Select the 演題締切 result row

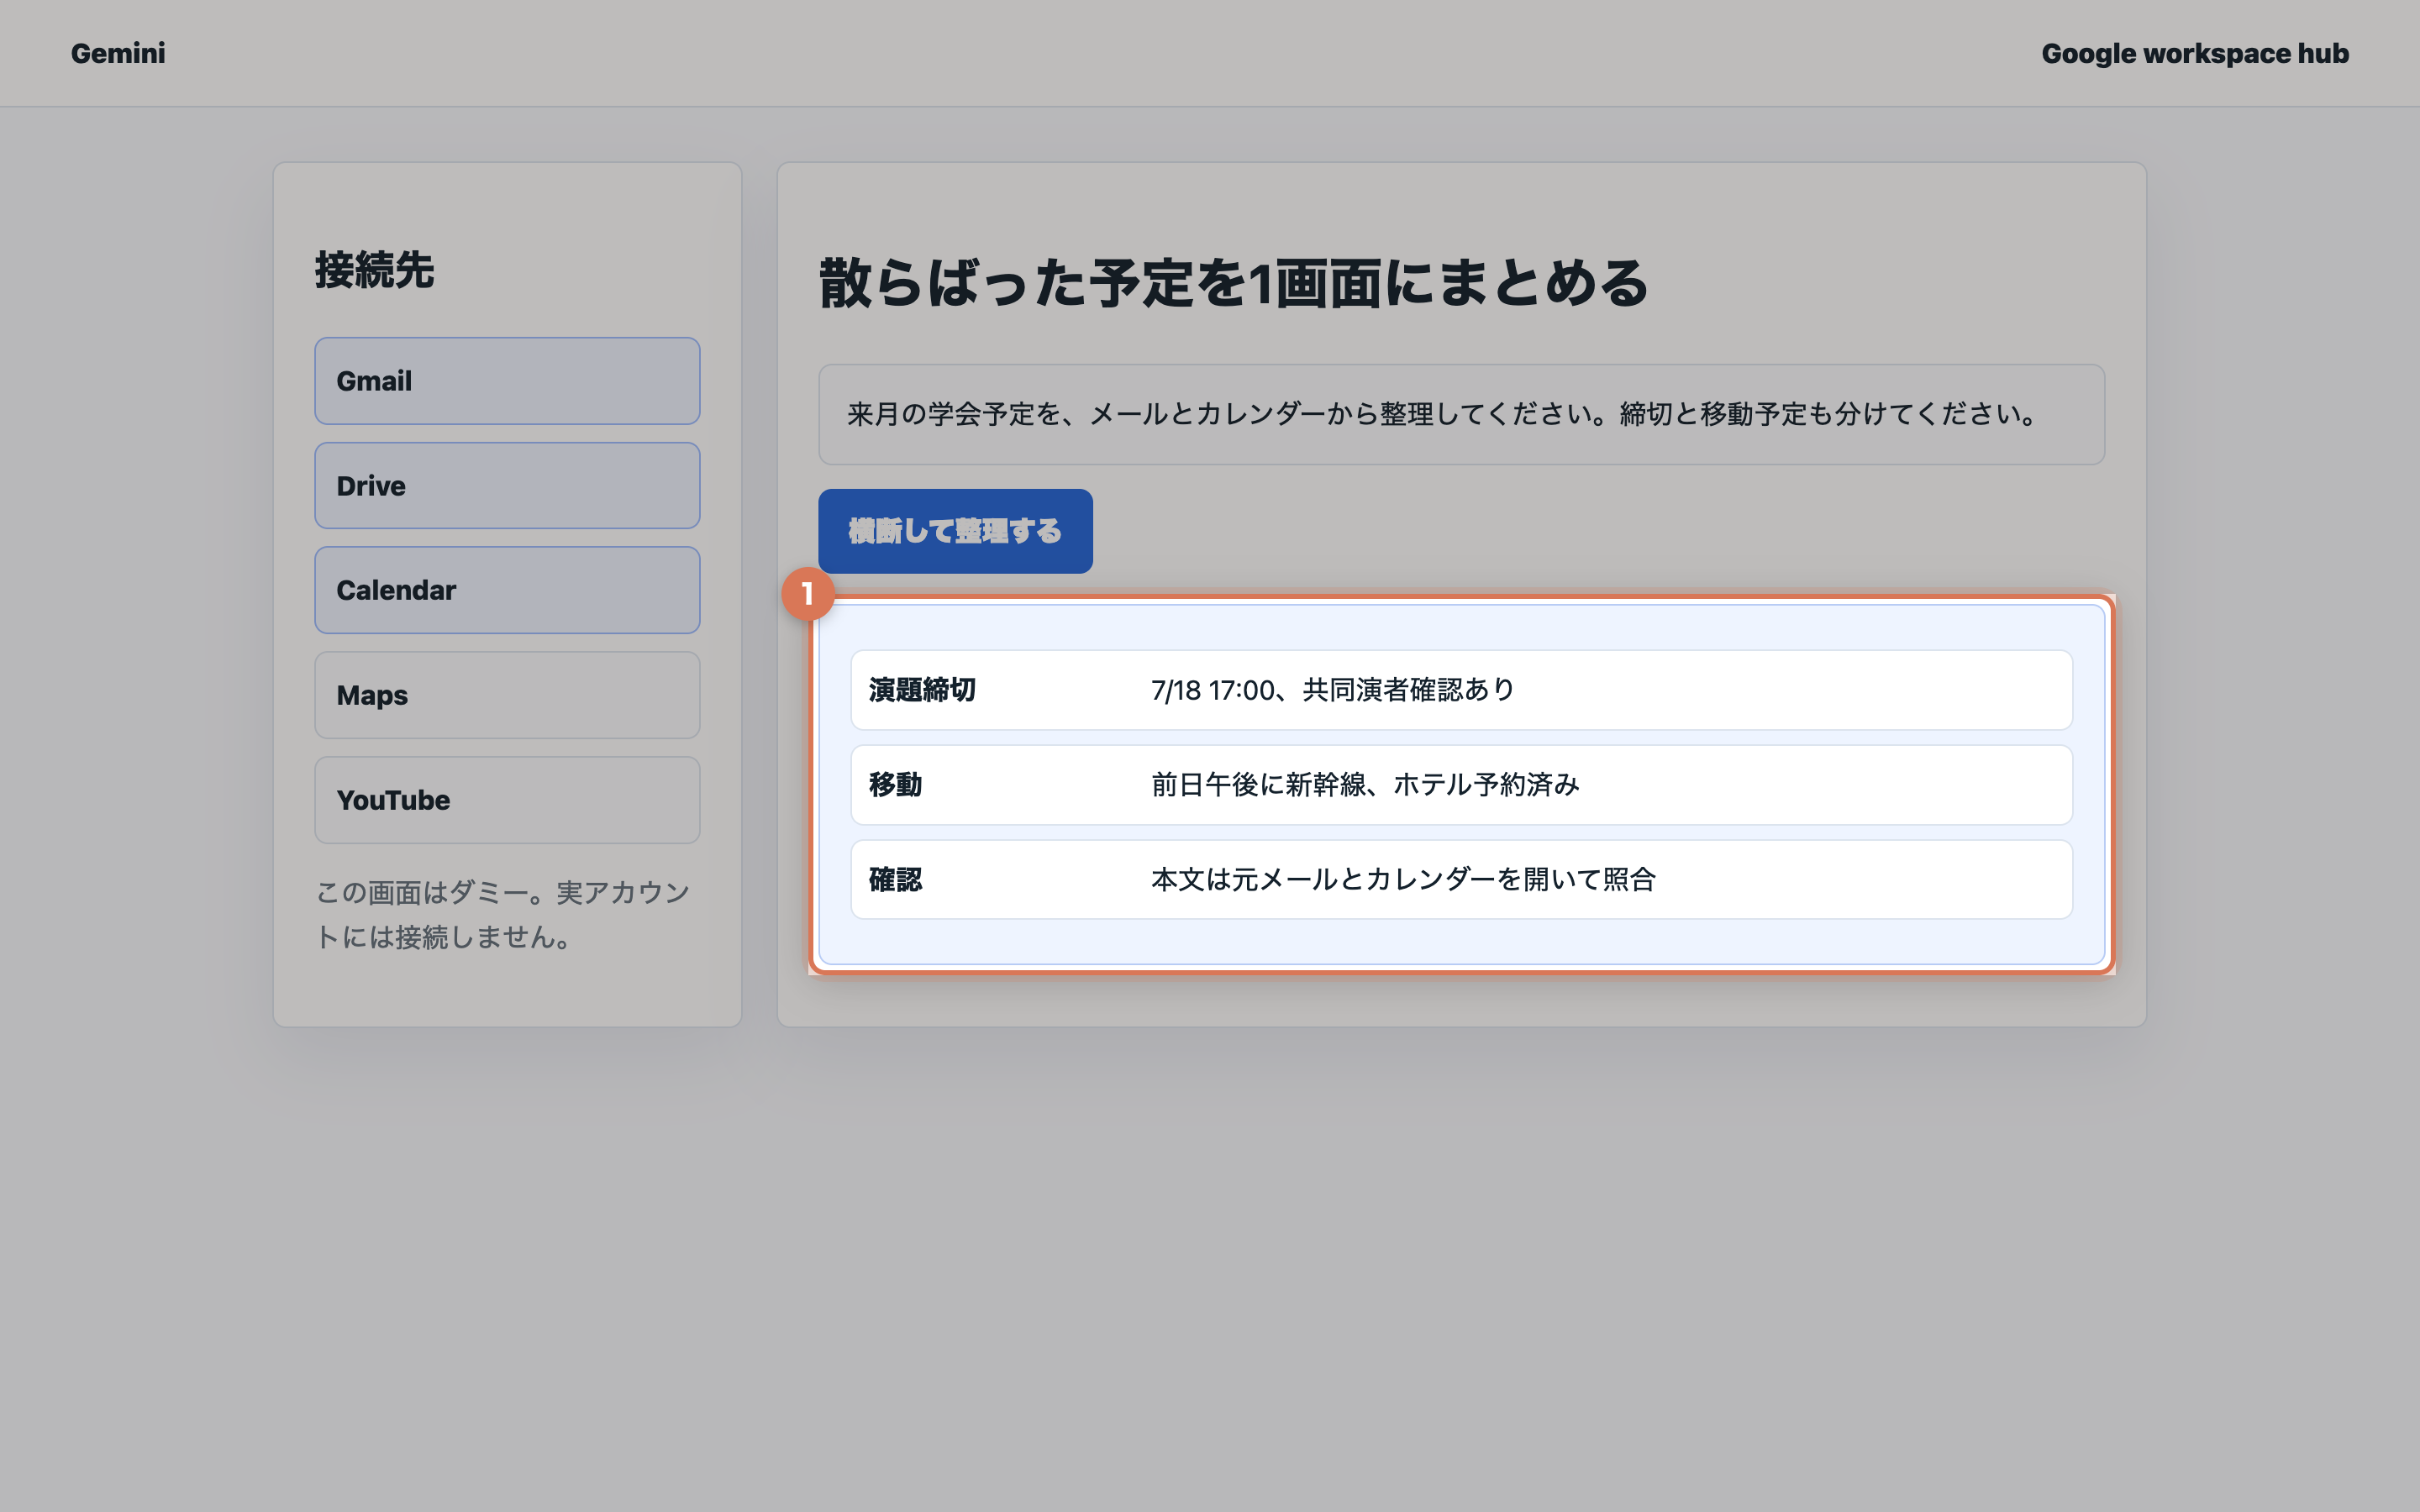[x=1461, y=690]
